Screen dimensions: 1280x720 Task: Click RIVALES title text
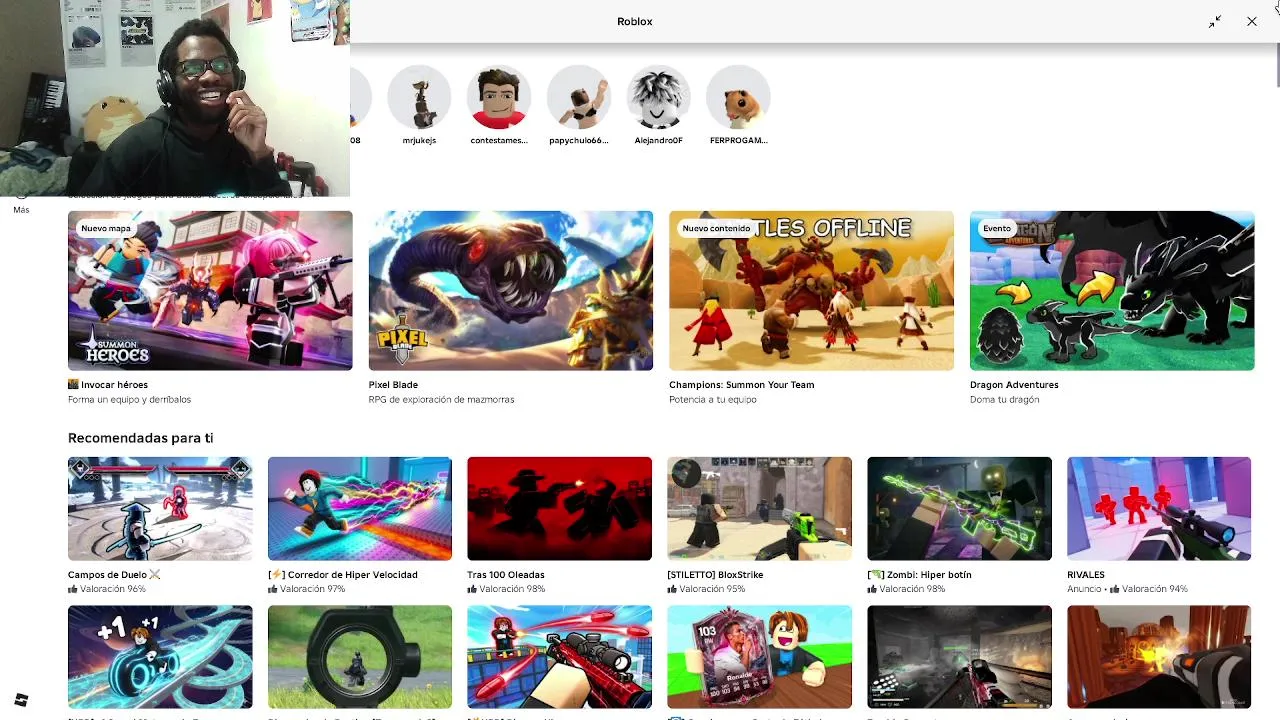1086,575
